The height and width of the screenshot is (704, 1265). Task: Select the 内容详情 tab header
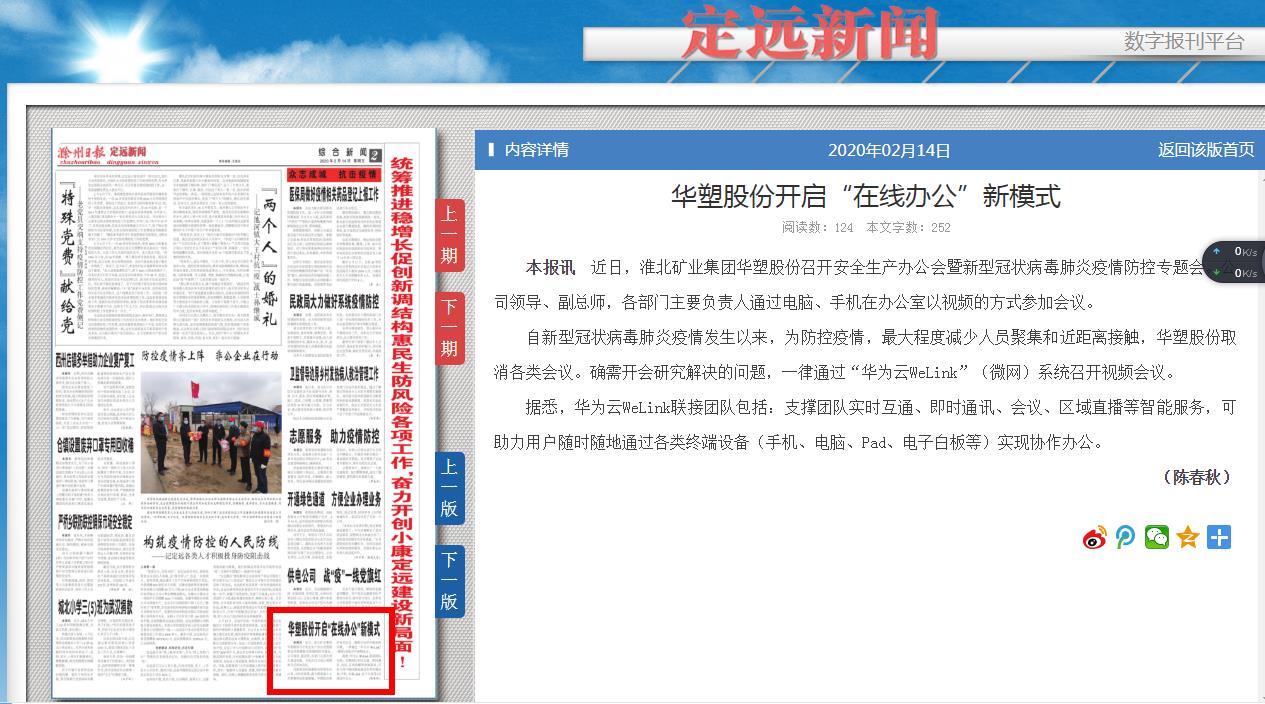[x=536, y=150]
